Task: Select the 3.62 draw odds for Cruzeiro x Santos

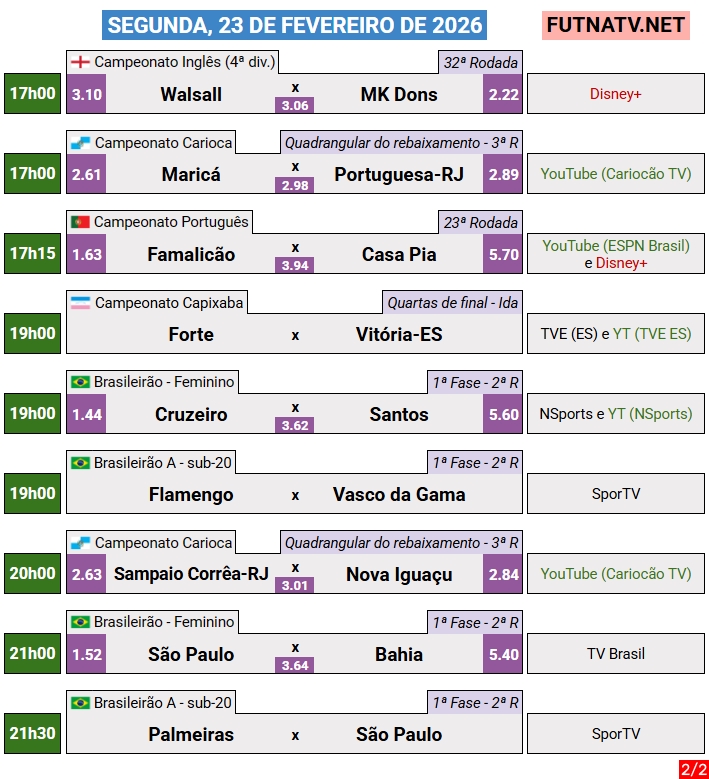Action: pos(295,425)
